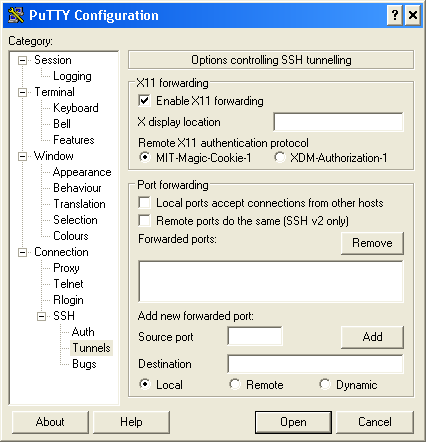
Task: Uncheck Enable X11 forwarding
Action: tap(144, 101)
